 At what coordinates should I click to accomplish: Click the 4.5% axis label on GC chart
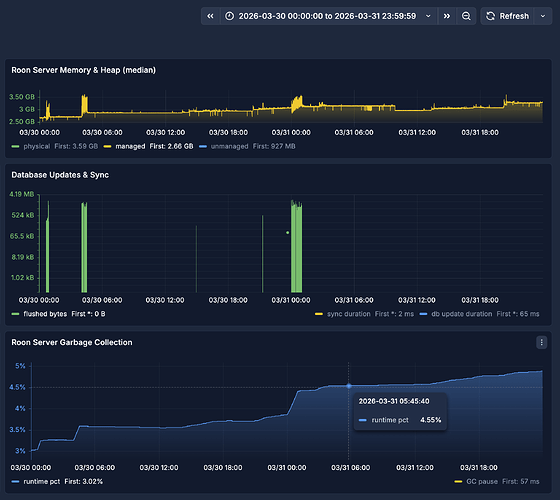pyautogui.click(x=18, y=387)
